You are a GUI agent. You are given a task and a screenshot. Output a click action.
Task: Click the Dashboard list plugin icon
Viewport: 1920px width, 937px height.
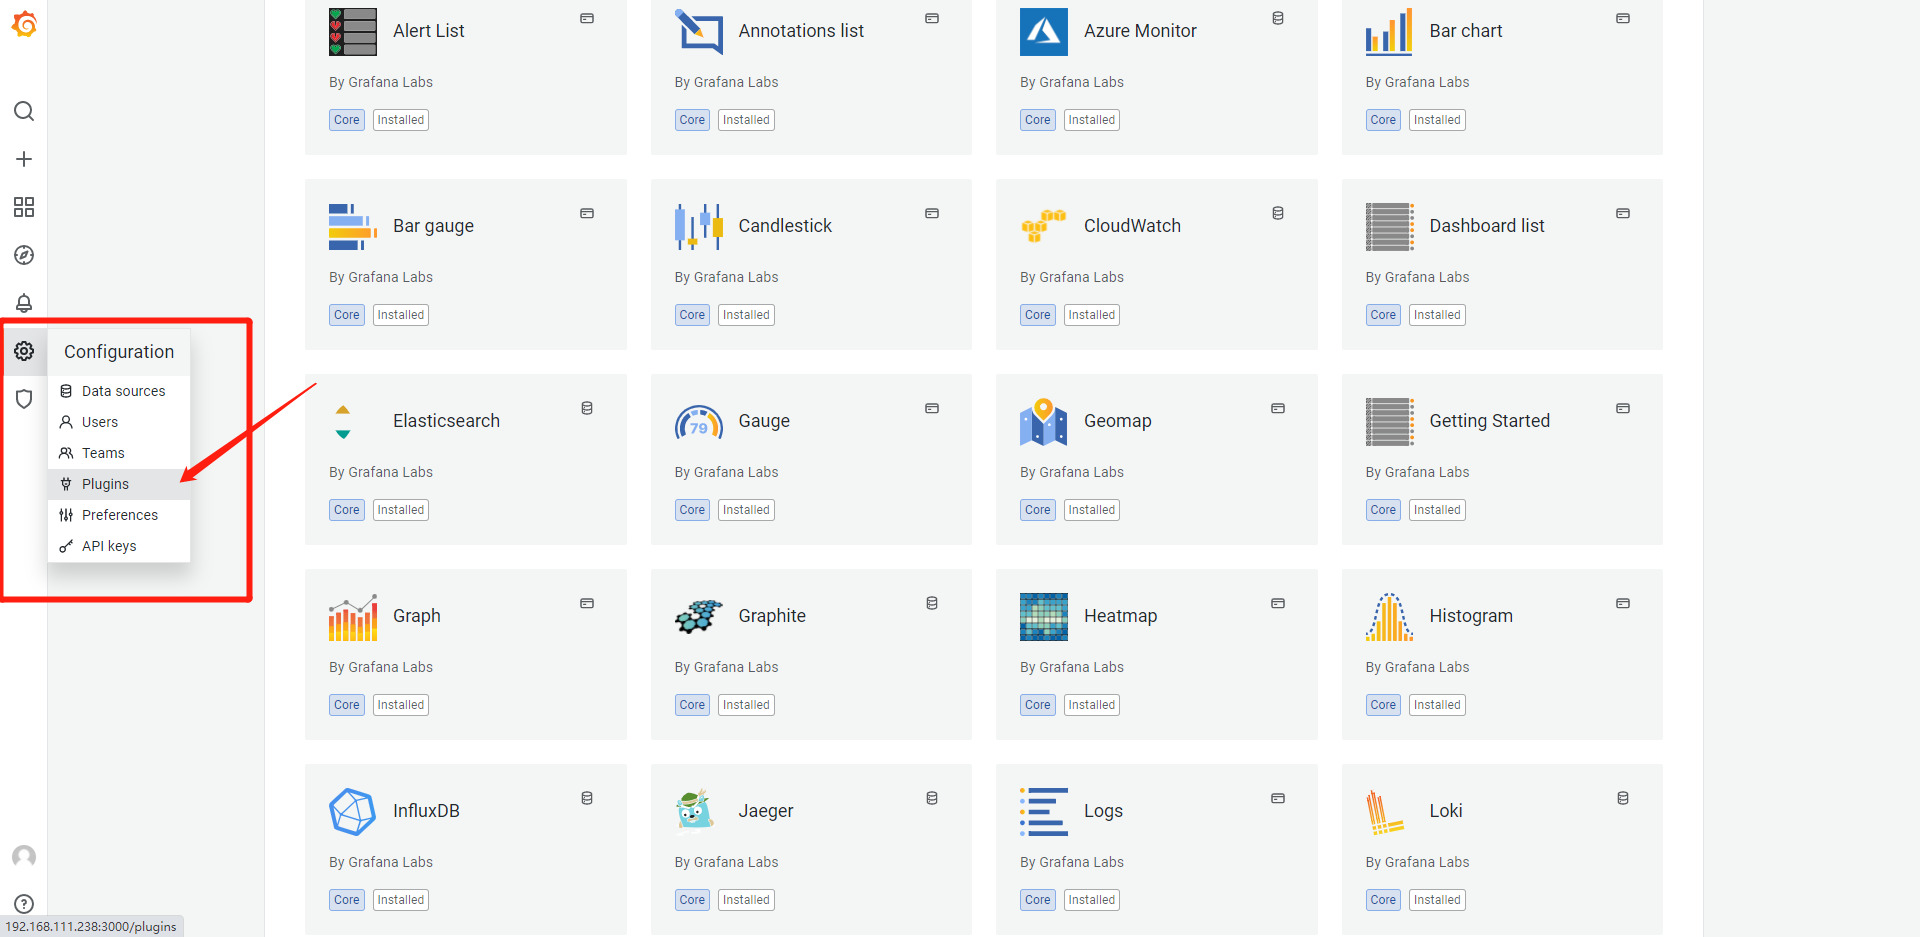1390,226
